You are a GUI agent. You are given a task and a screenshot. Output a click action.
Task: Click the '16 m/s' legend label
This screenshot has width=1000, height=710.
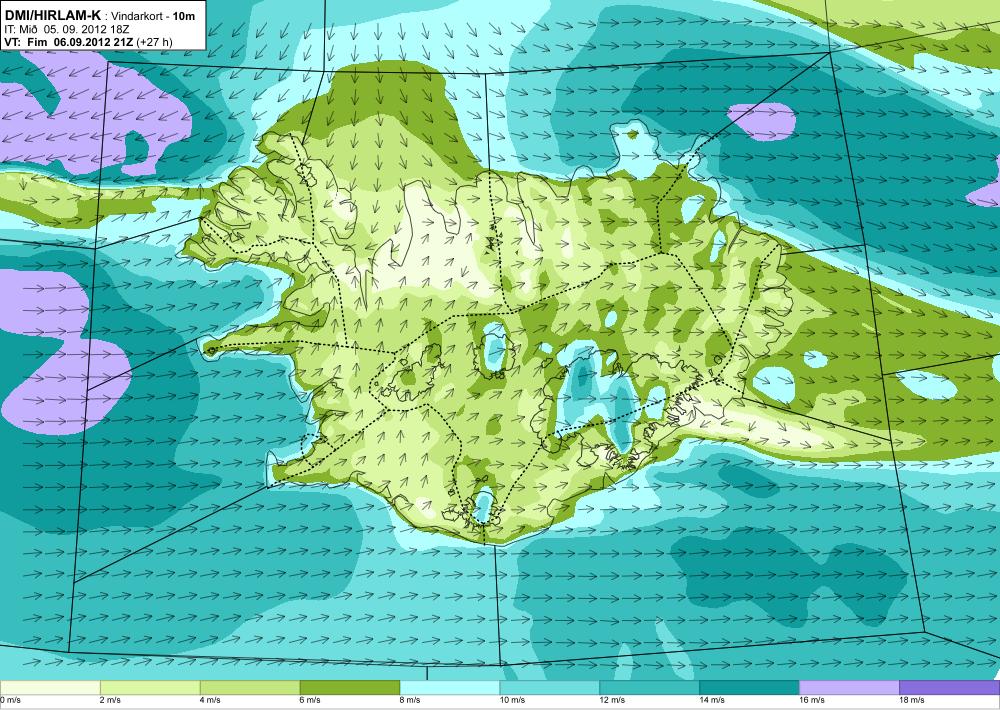coord(812,700)
